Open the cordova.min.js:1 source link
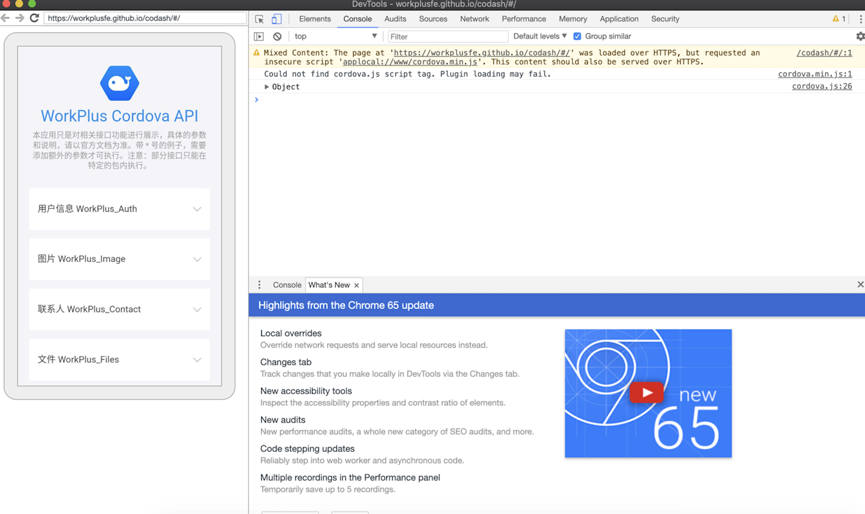The width and height of the screenshot is (865, 514). point(815,74)
